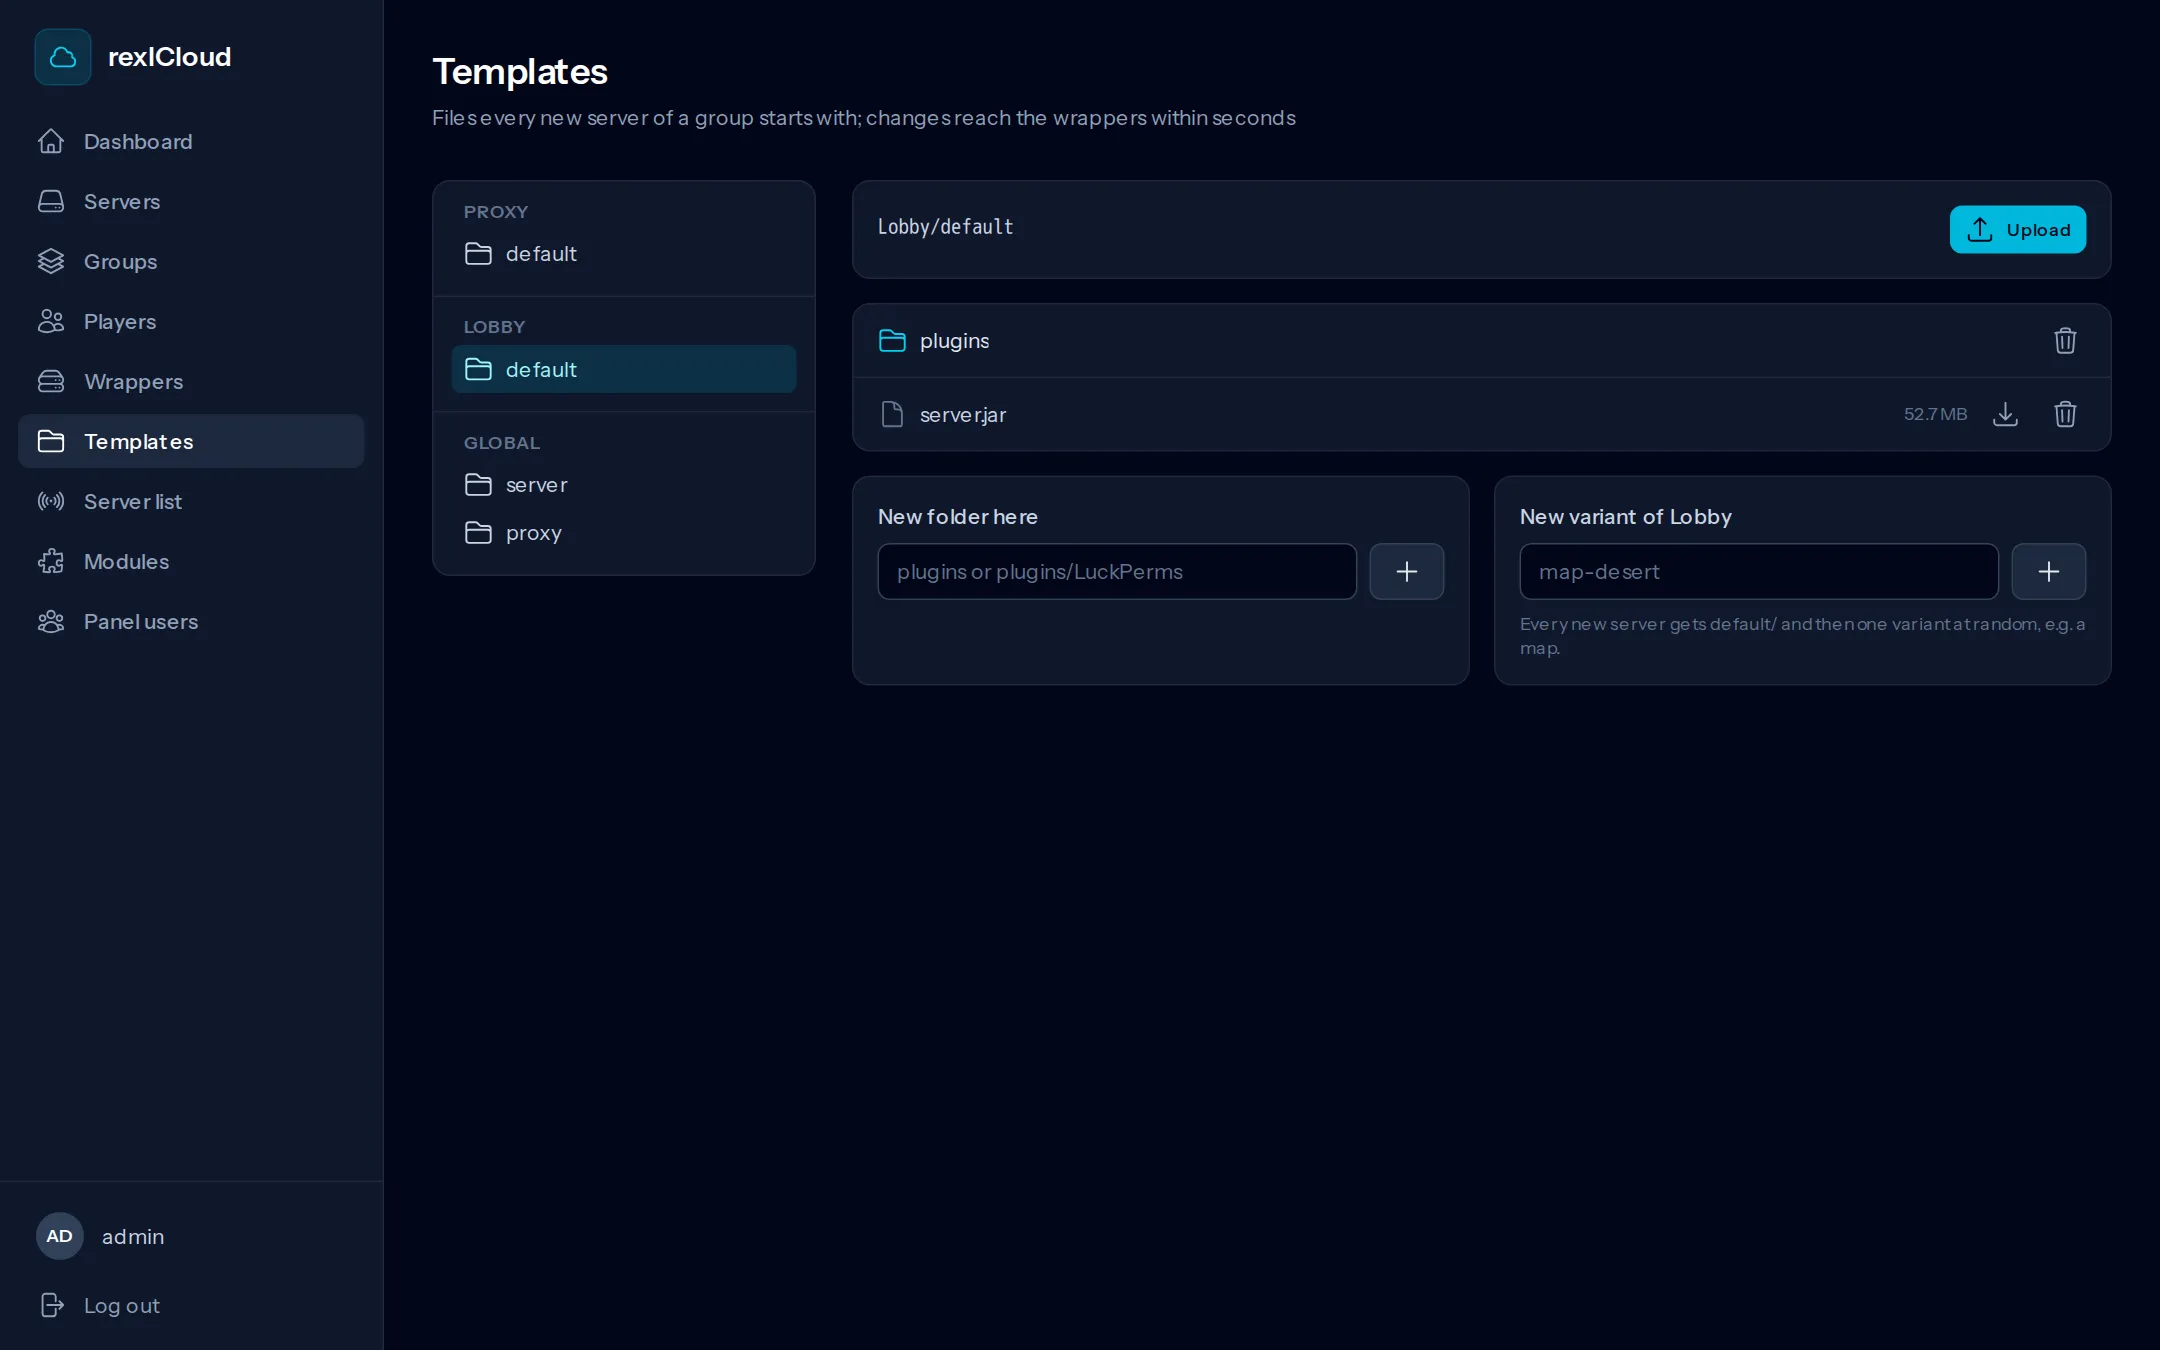Image resolution: width=2160 pixels, height=1350 pixels.
Task: Click the server.jar file name
Action: point(963,415)
